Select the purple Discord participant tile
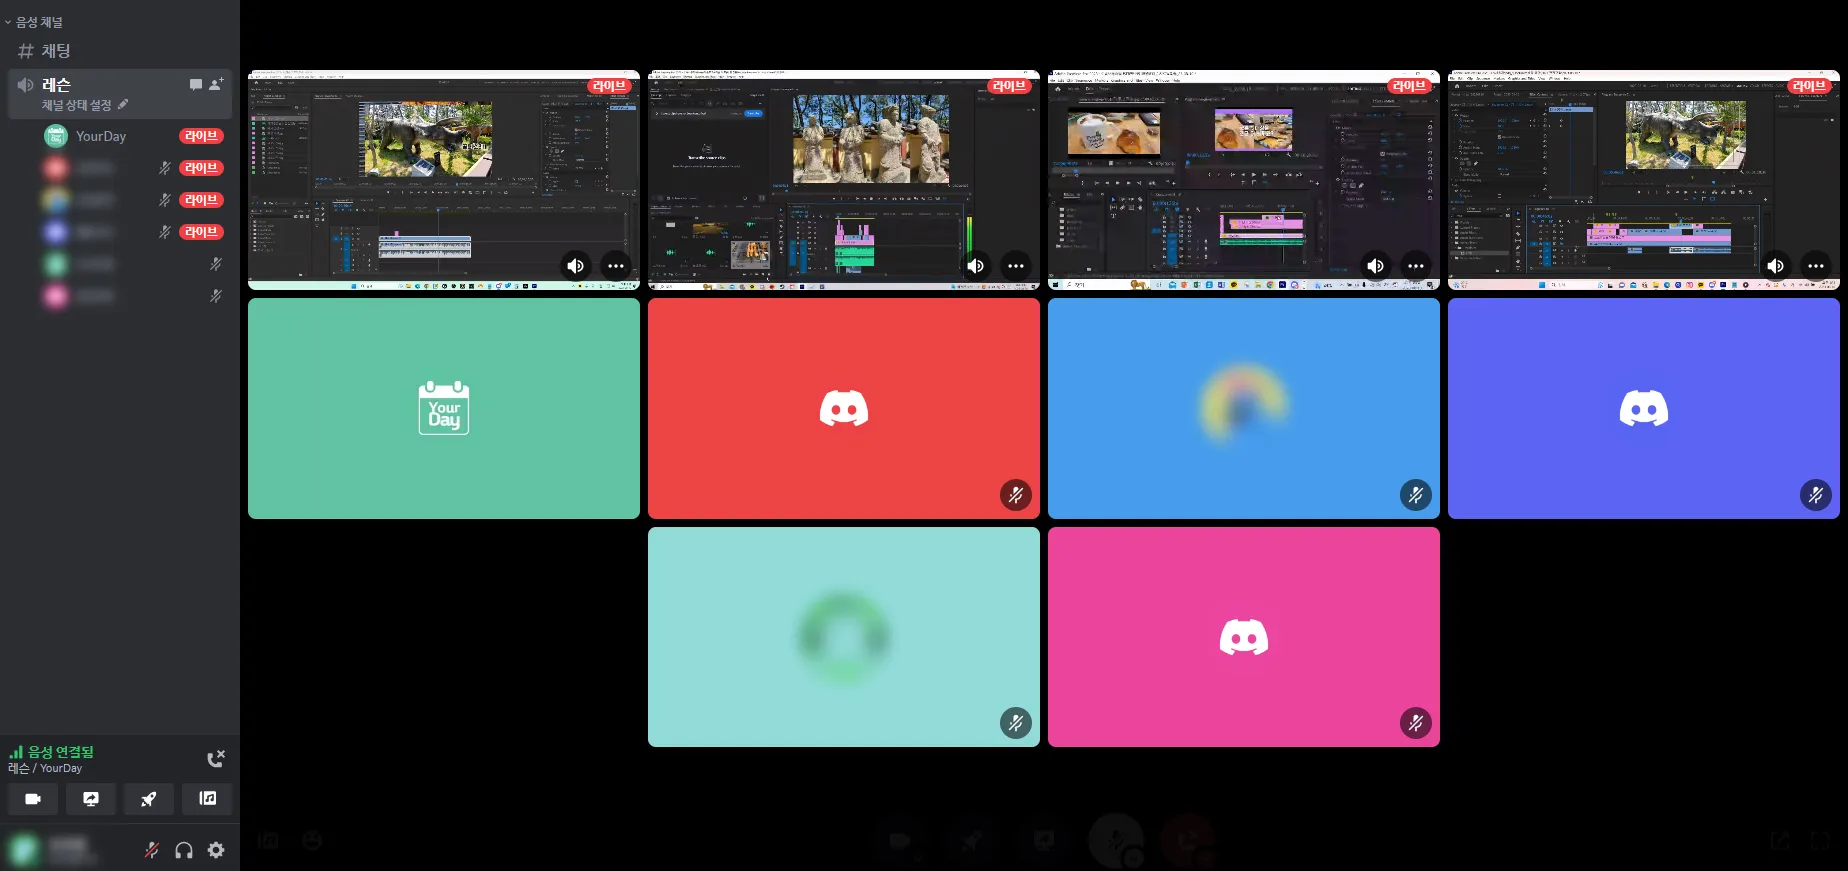Viewport: 1848px width, 871px height. [x=1644, y=408]
